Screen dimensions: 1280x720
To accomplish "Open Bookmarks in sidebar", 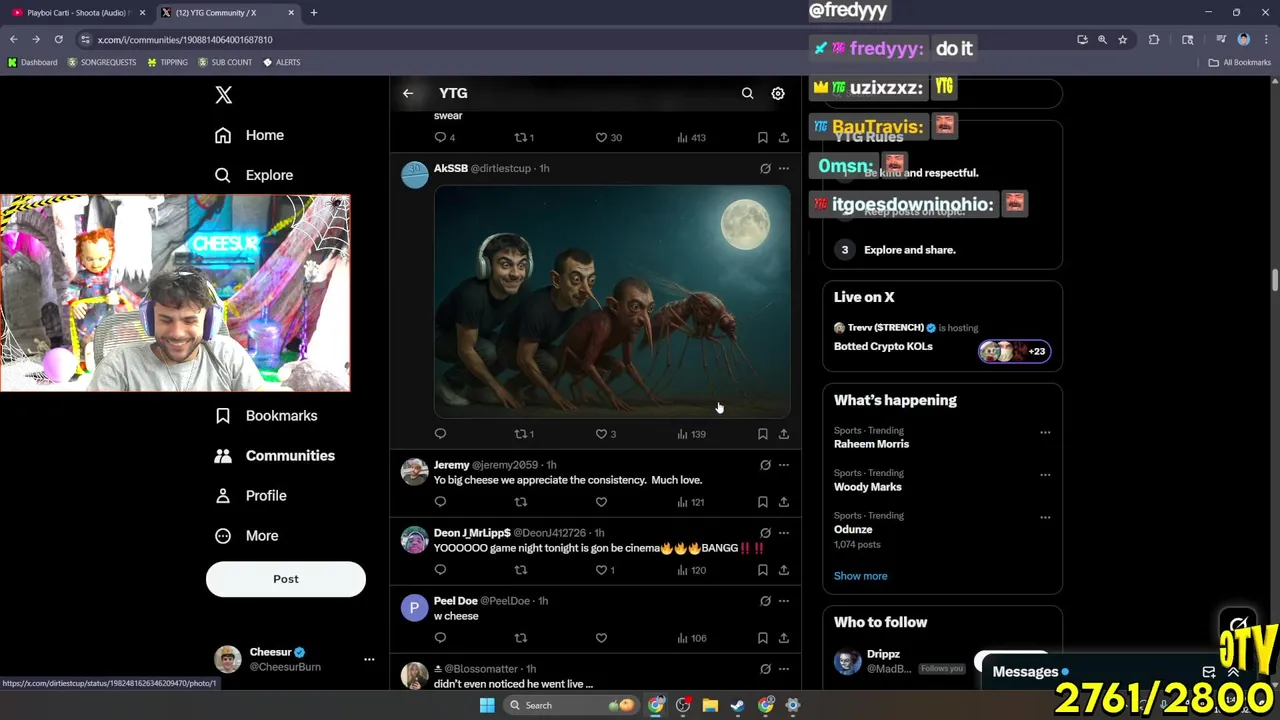I will coord(266,415).
